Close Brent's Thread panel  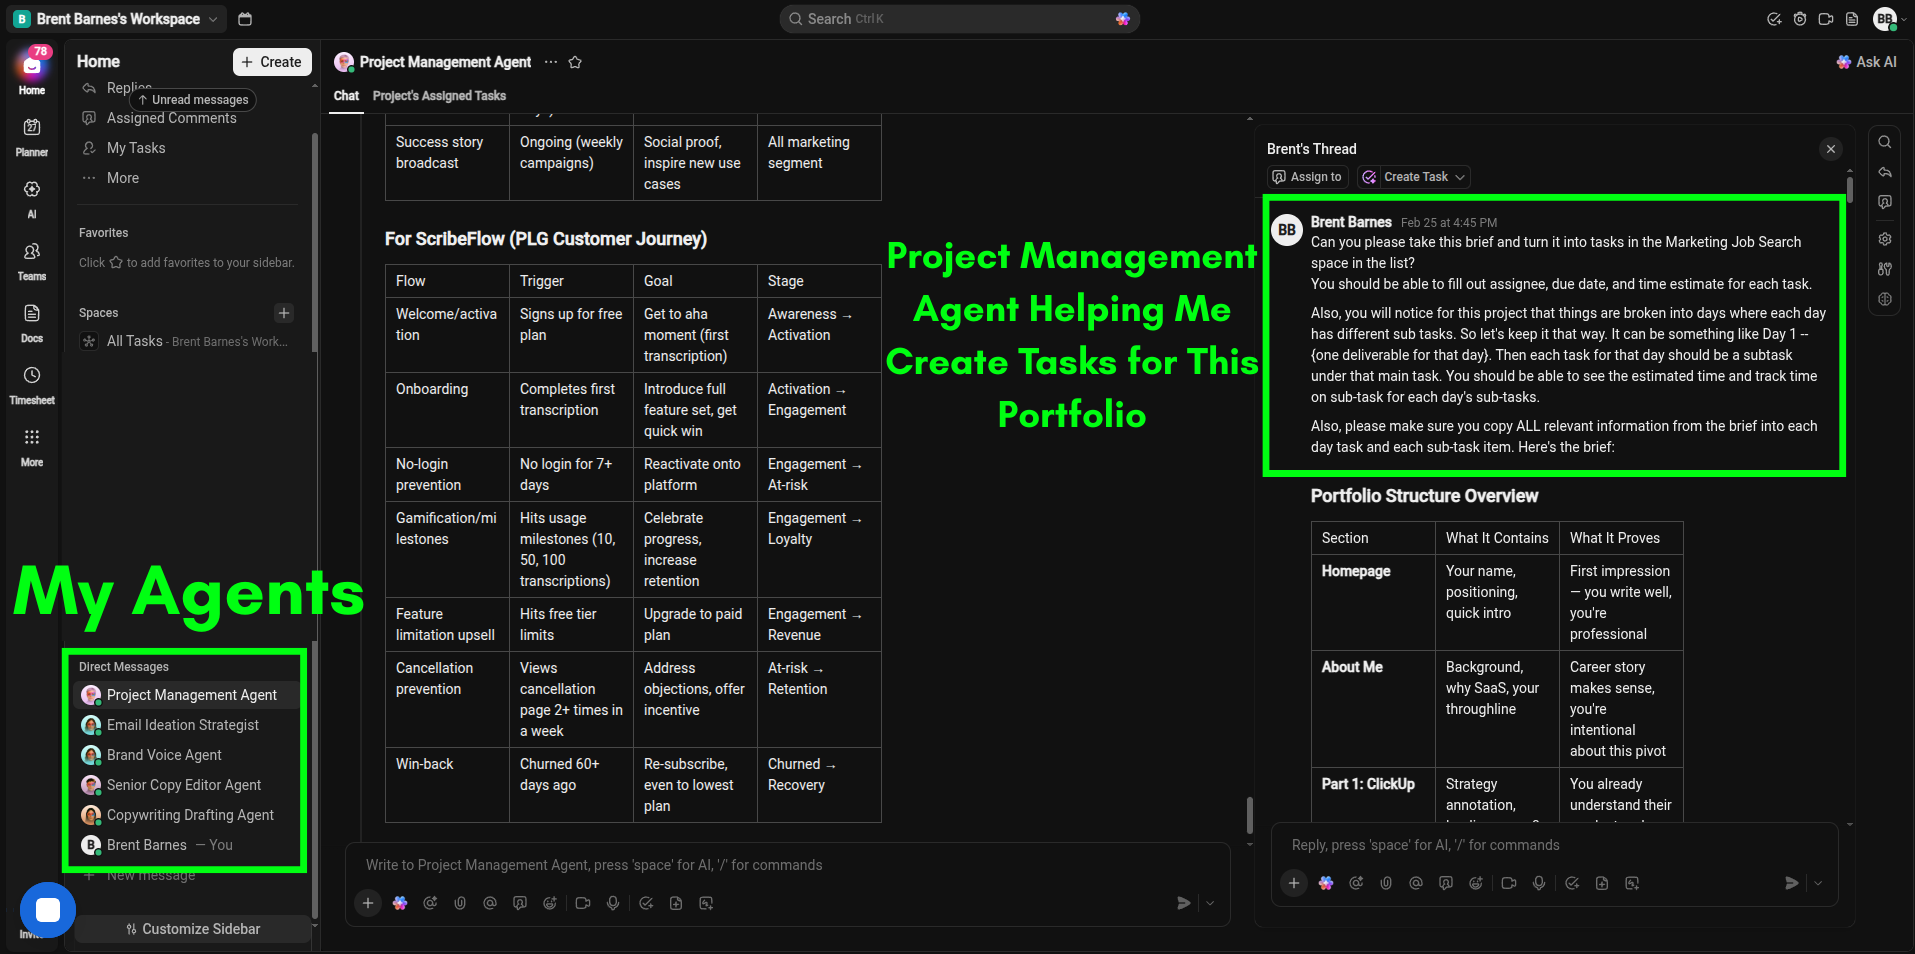[1831, 149]
